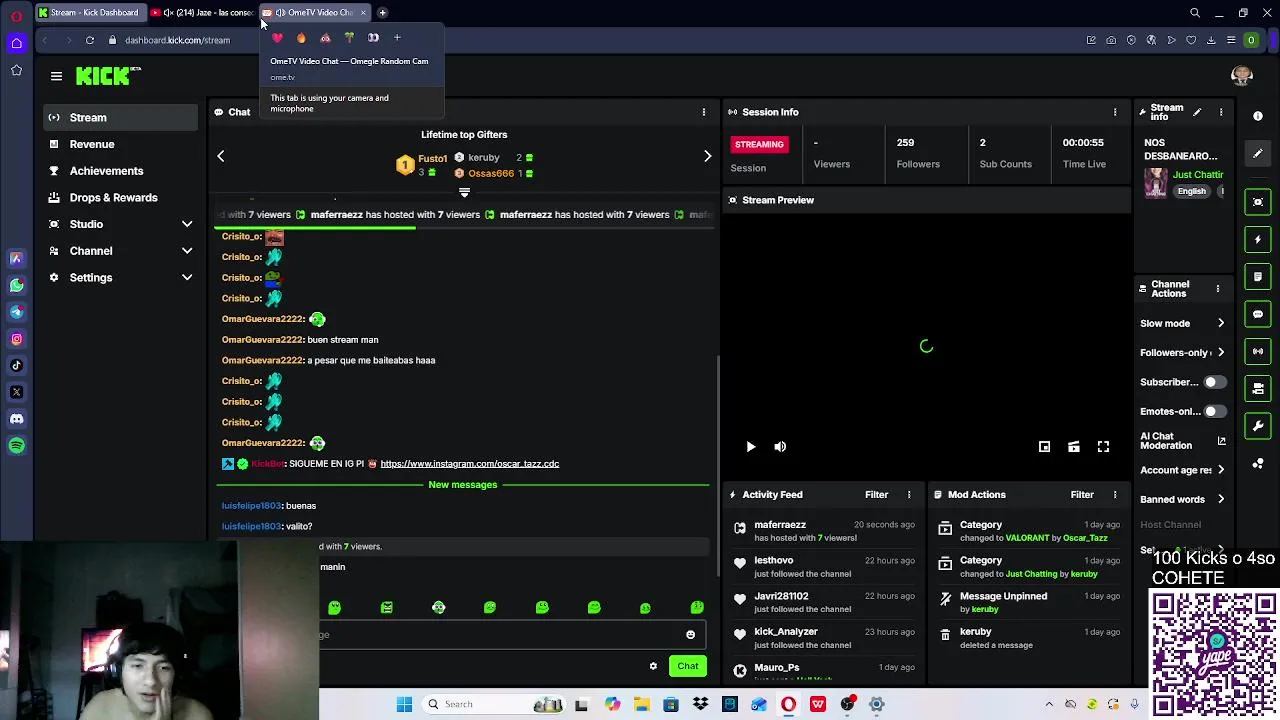
Task: Open Stream info options menu
Action: (x=1221, y=112)
